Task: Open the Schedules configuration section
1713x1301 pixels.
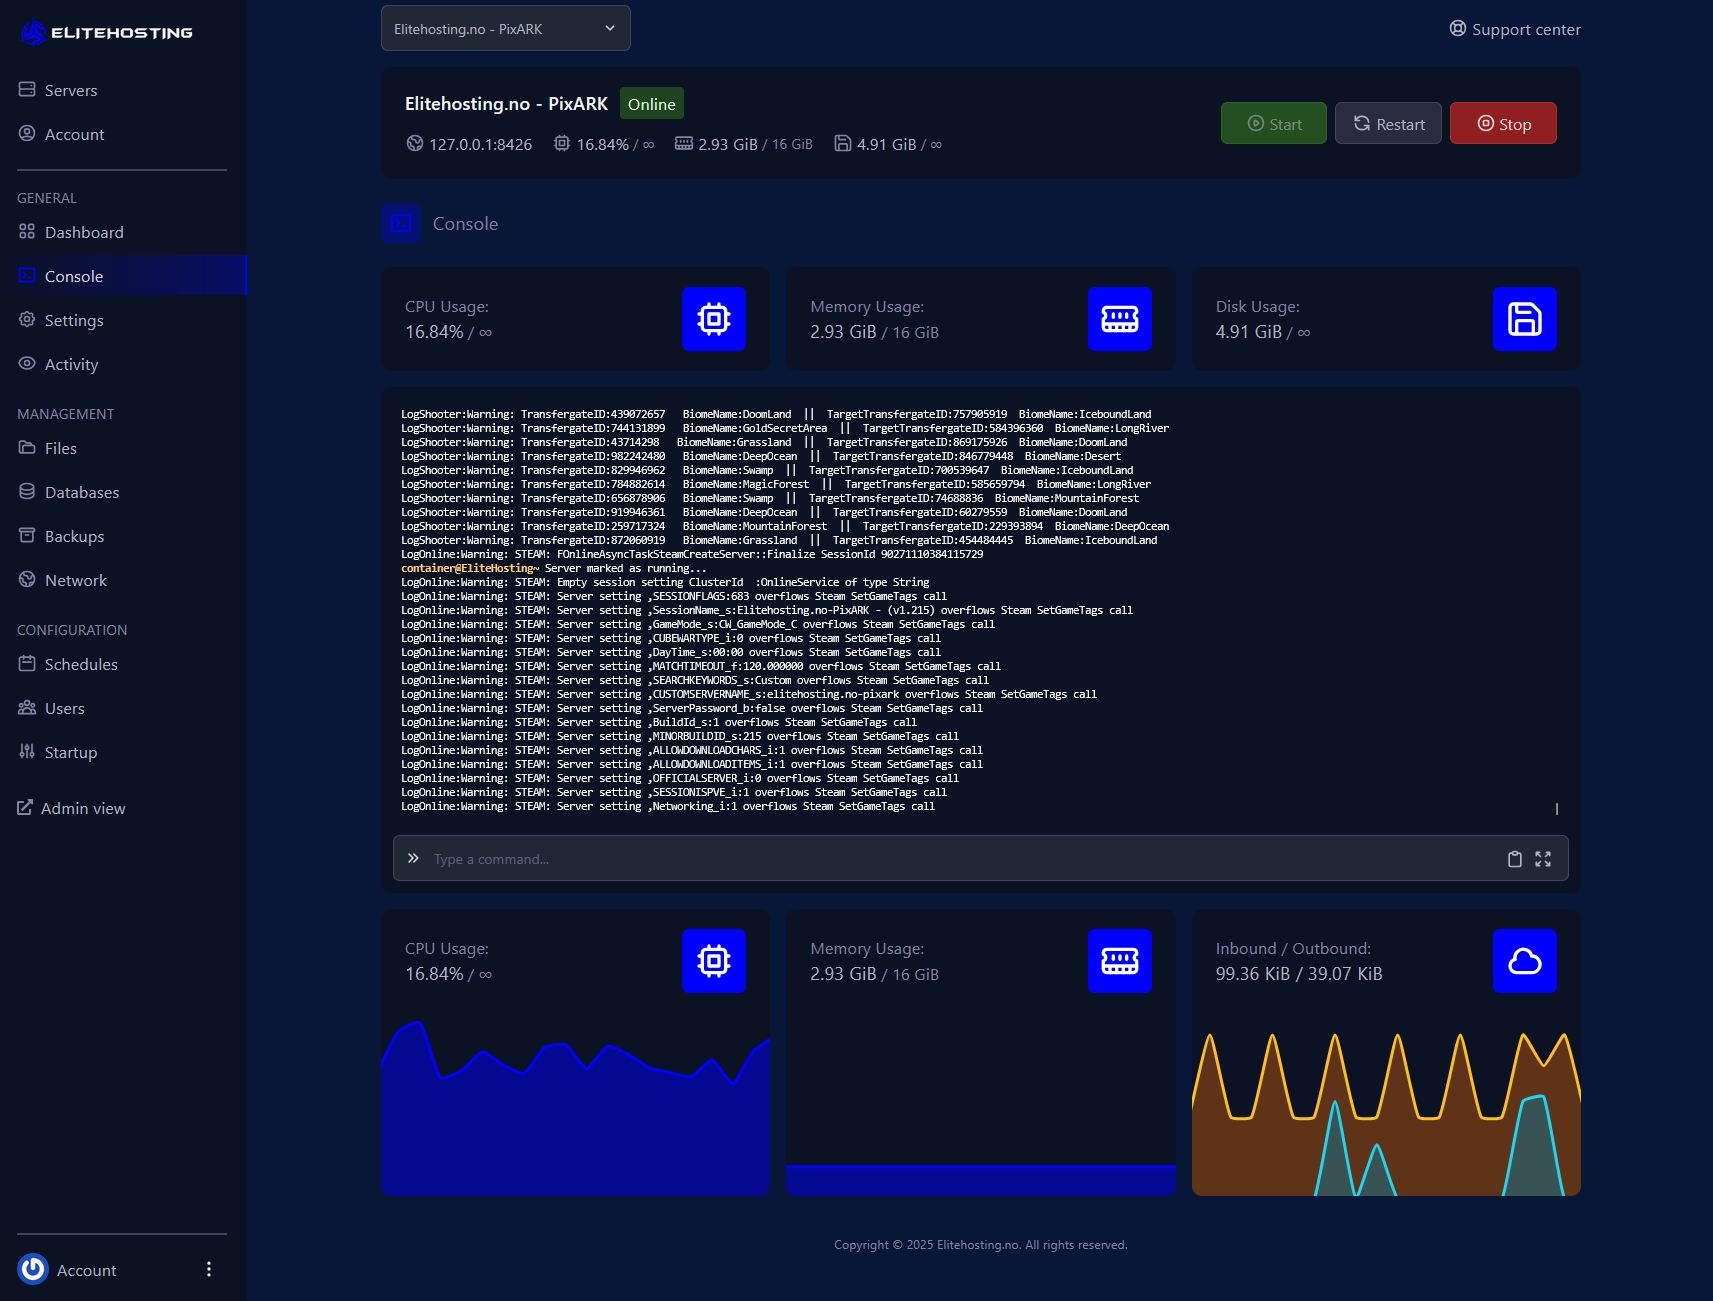Action: [81, 664]
